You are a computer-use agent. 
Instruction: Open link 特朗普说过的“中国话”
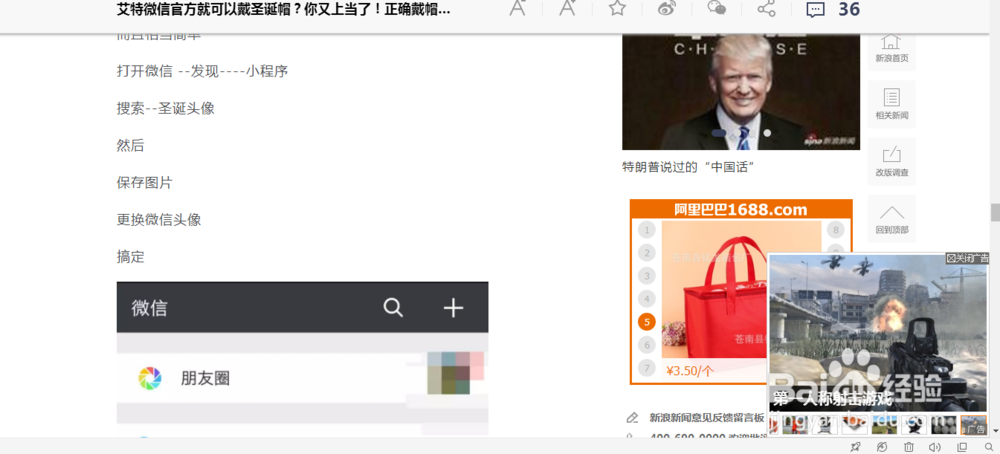pyautogui.click(x=689, y=168)
